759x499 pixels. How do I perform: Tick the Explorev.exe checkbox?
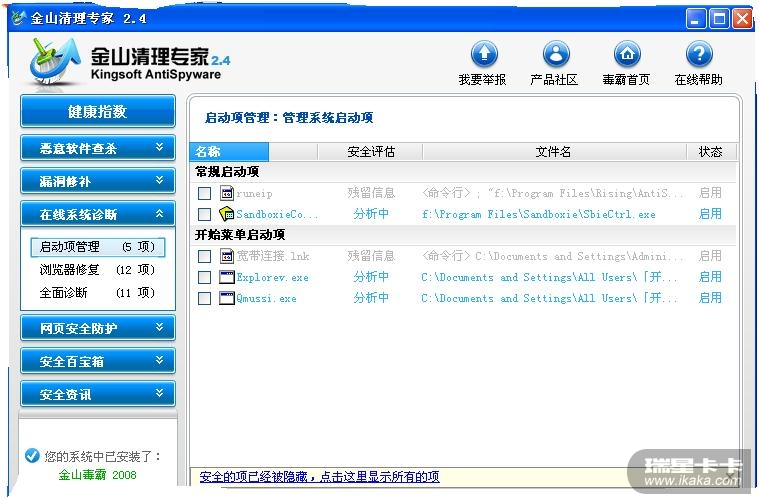tap(204, 278)
